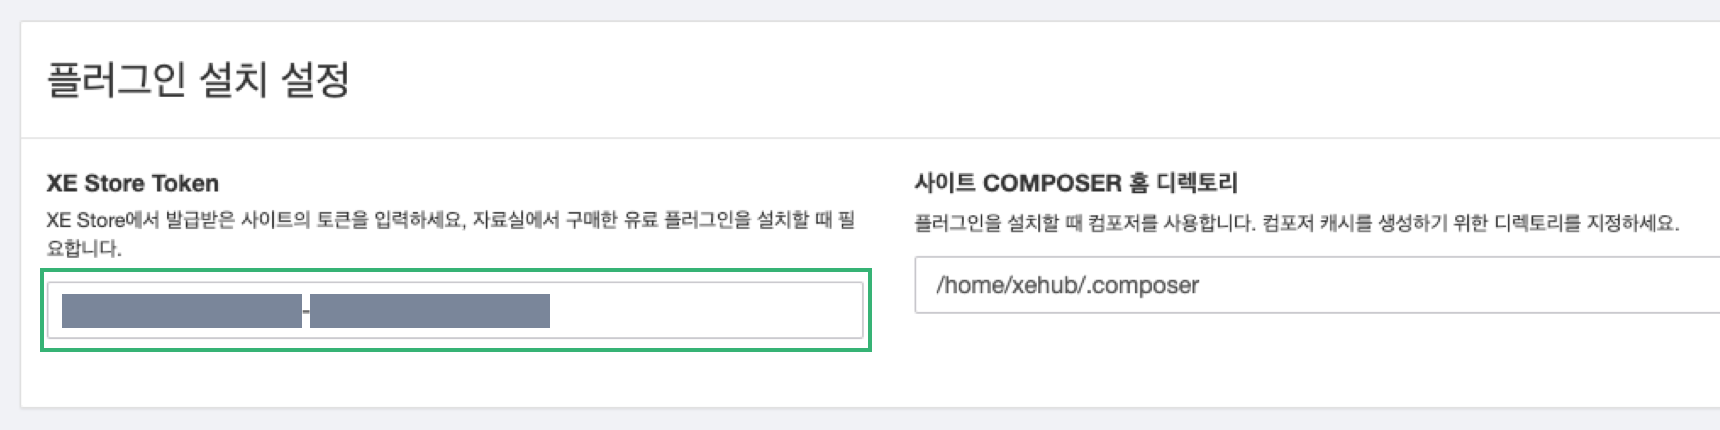Click '요합니다.' on the description's second line

(84, 248)
